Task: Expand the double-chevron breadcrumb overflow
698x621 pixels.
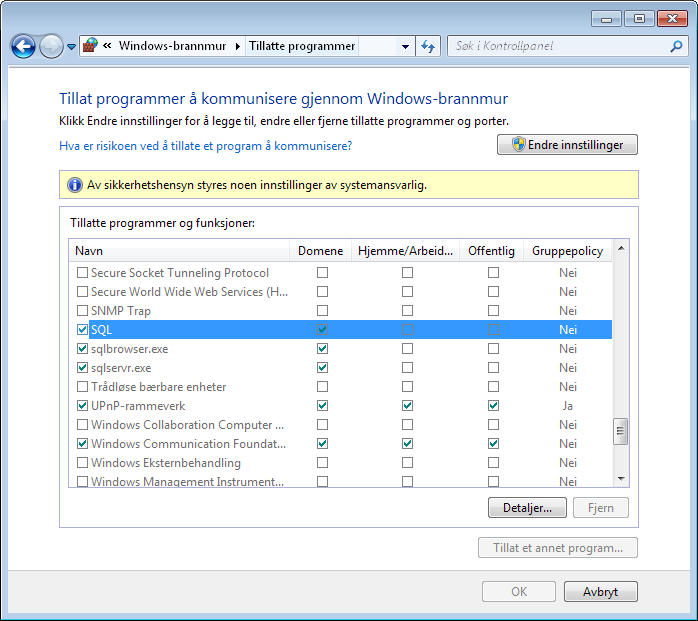Action: tap(107, 45)
